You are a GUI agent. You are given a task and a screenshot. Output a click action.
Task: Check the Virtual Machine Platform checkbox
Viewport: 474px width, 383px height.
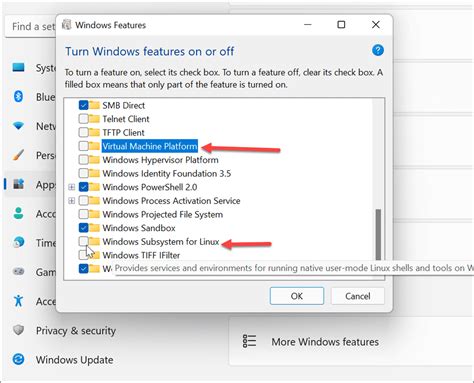point(83,146)
